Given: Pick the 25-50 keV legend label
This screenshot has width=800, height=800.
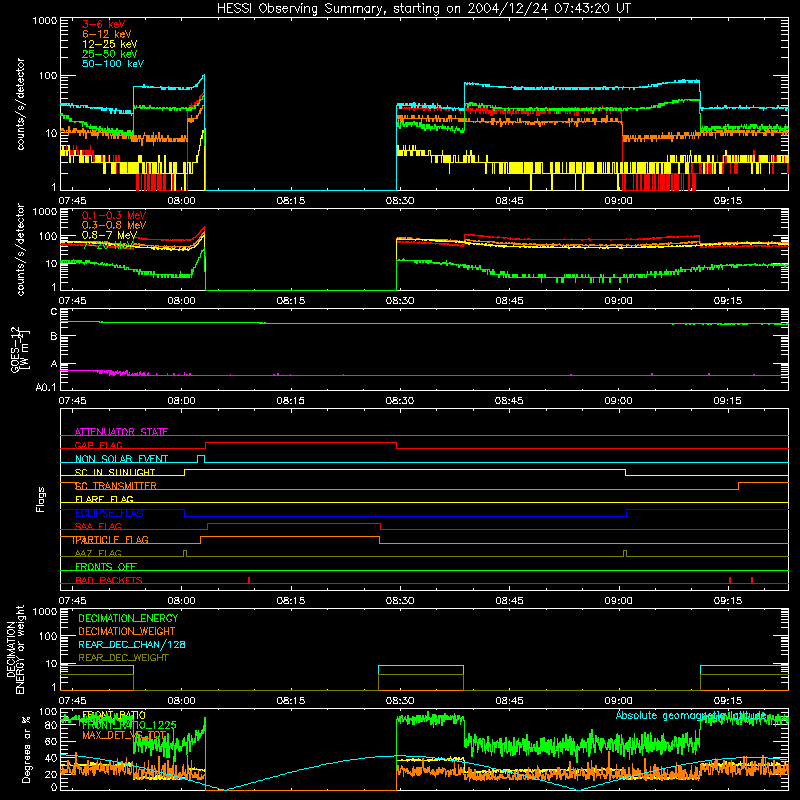Looking at the screenshot, I should (x=110, y=54).
